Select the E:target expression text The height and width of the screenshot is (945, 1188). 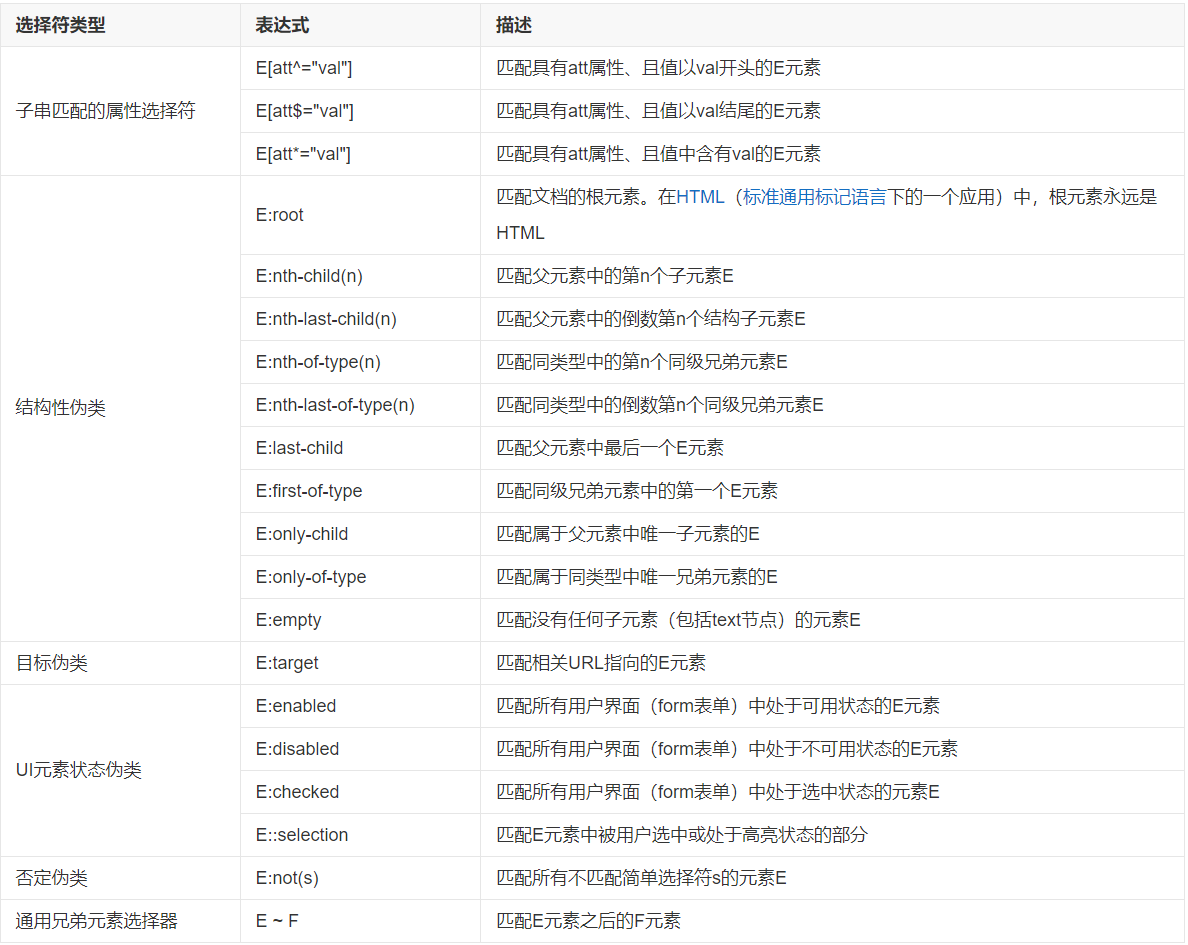click(x=287, y=663)
